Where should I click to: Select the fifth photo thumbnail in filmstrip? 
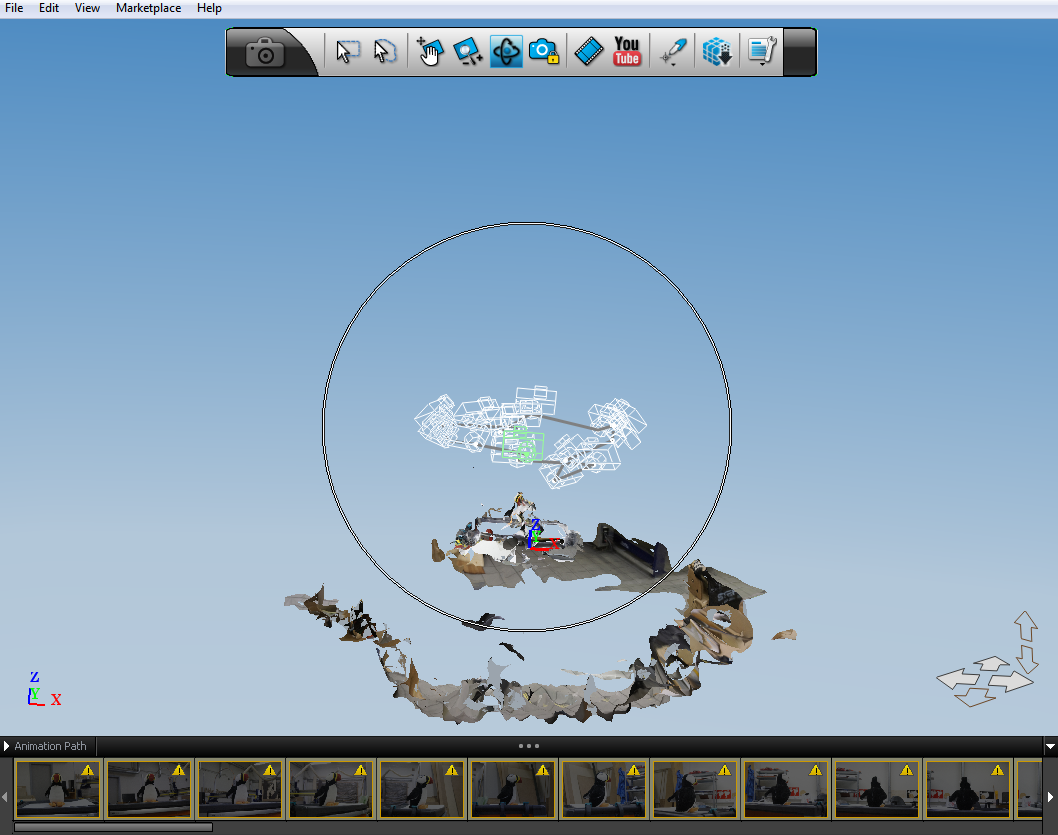point(421,789)
